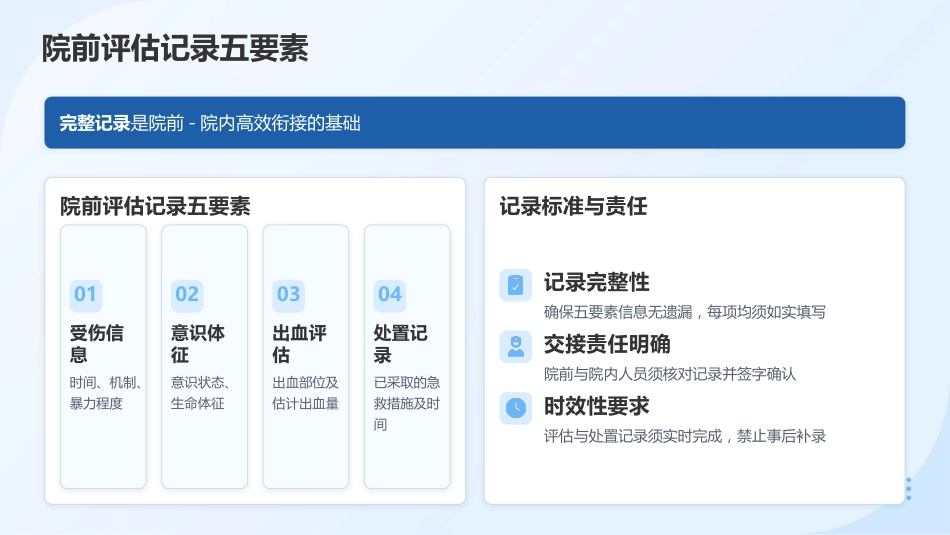The height and width of the screenshot is (535, 950).
Task: Click the left card heading 院前评估记录五要素
Action: click(x=155, y=206)
